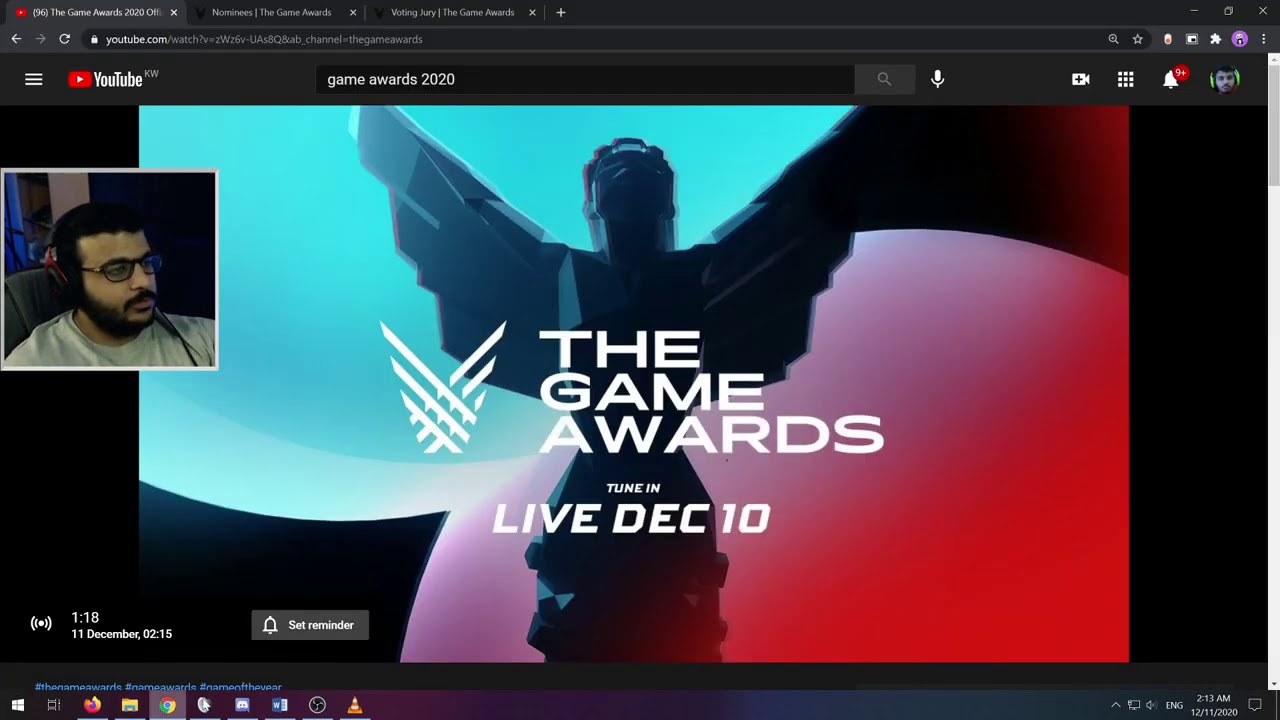Open OBS Studio from the taskbar
The width and height of the screenshot is (1280, 720).
tap(317, 705)
